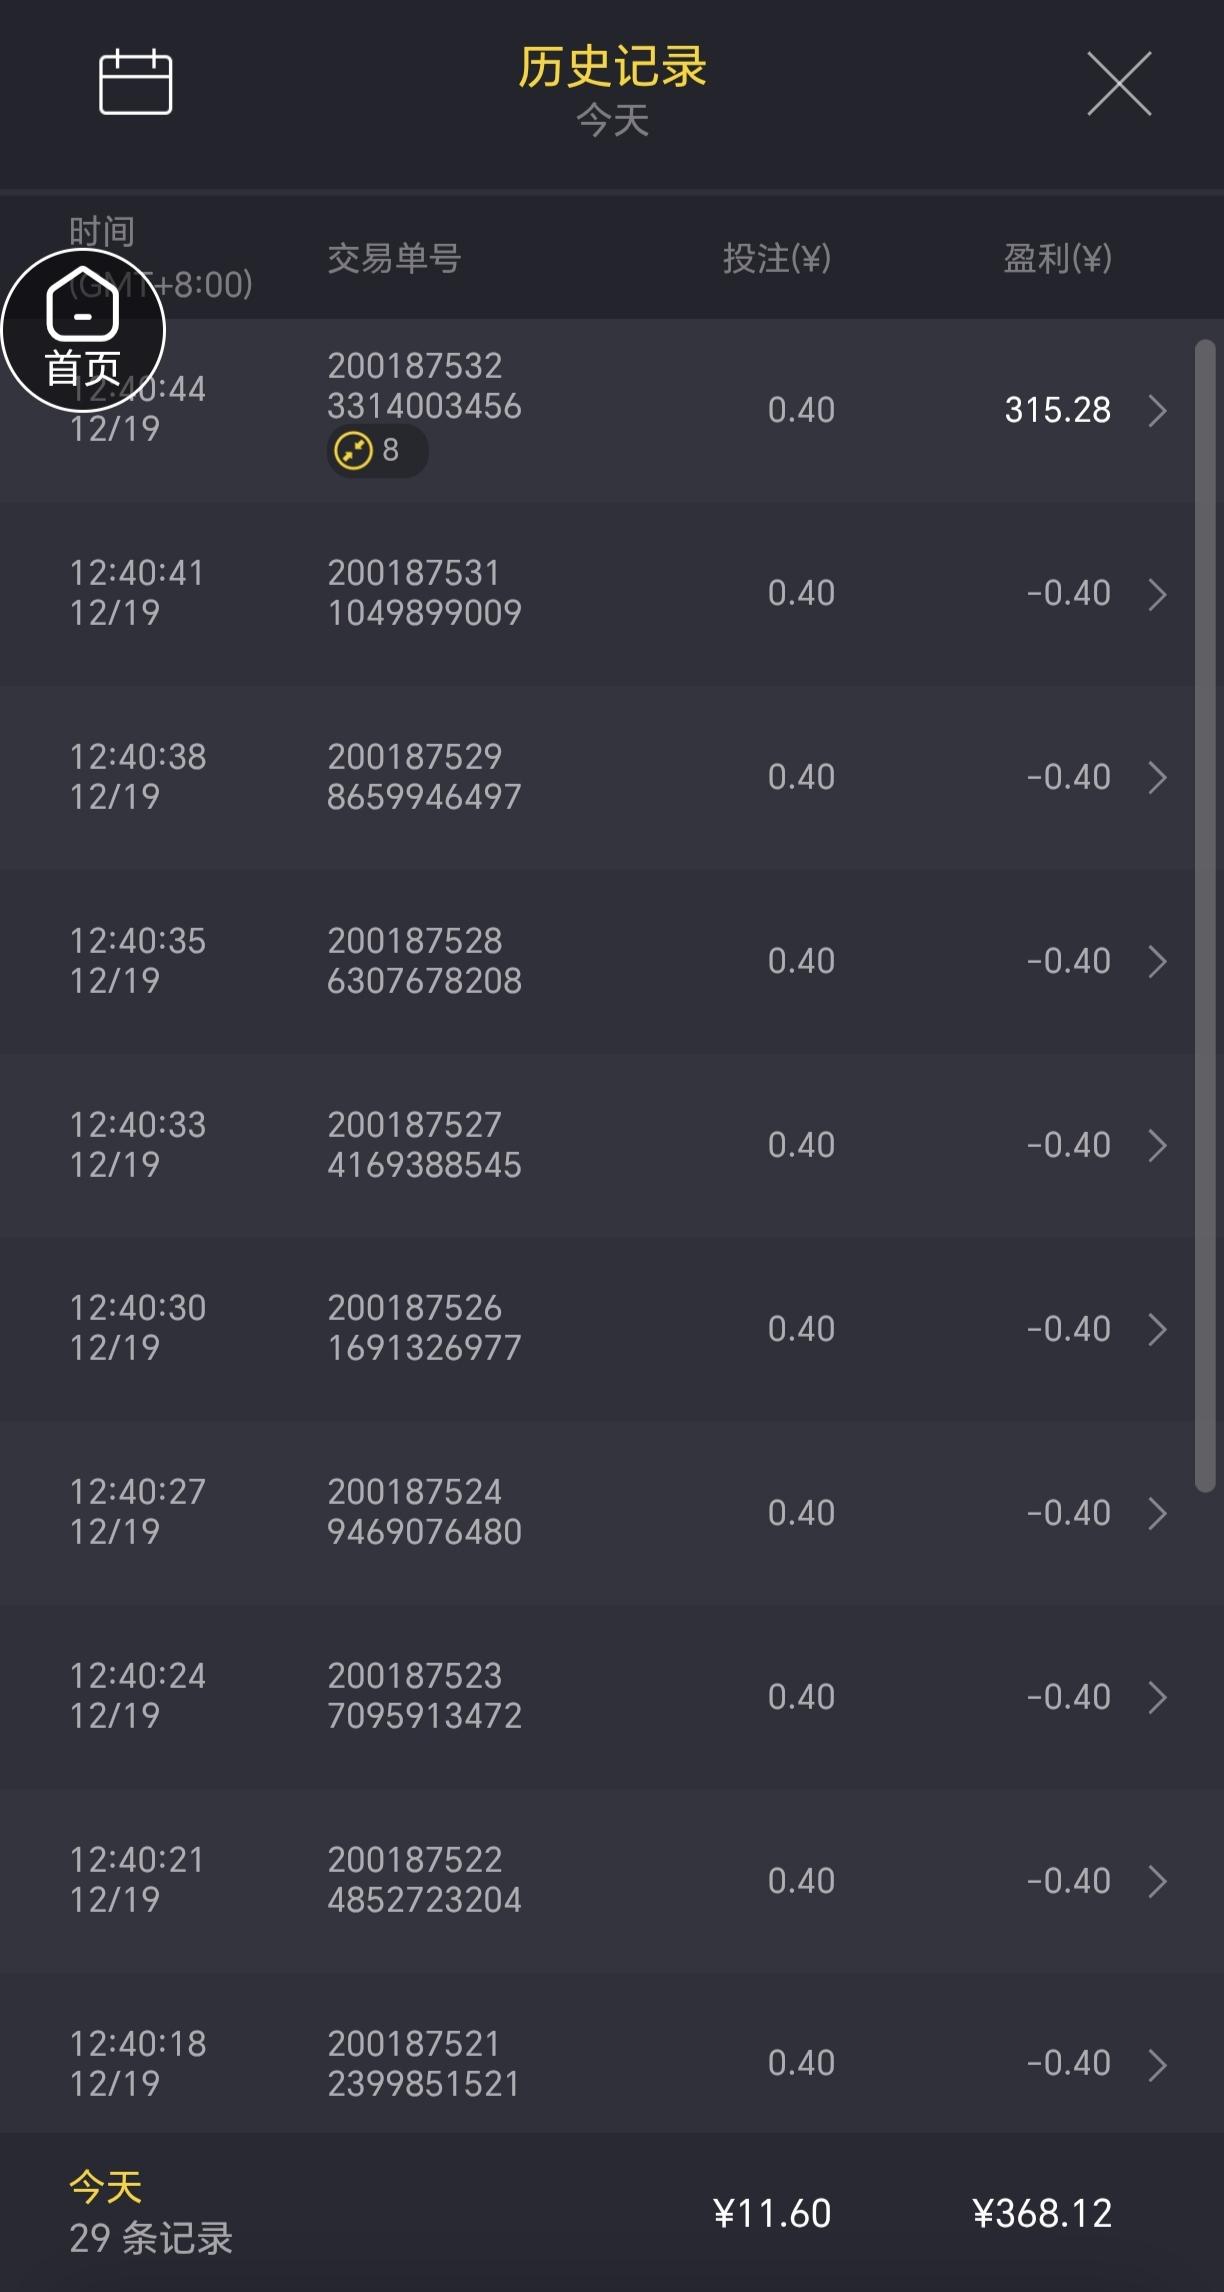Open chevron arrow for 12:40:27 record
1224x2292 pixels.
(1157, 1513)
